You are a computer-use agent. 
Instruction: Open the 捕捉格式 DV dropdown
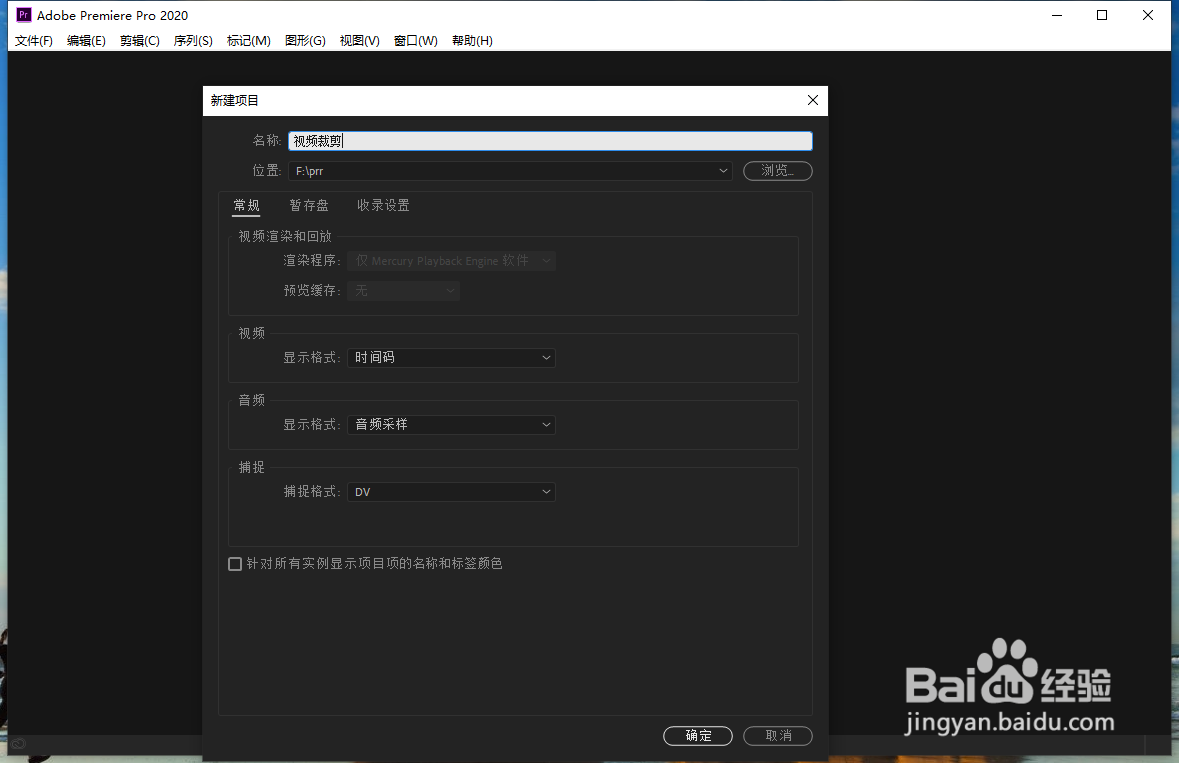(451, 492)
